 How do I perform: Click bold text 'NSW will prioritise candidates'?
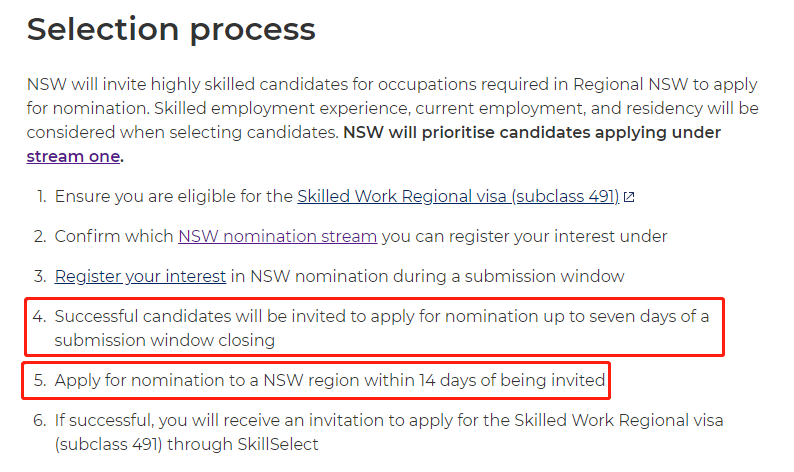click(x=467, y=133)
